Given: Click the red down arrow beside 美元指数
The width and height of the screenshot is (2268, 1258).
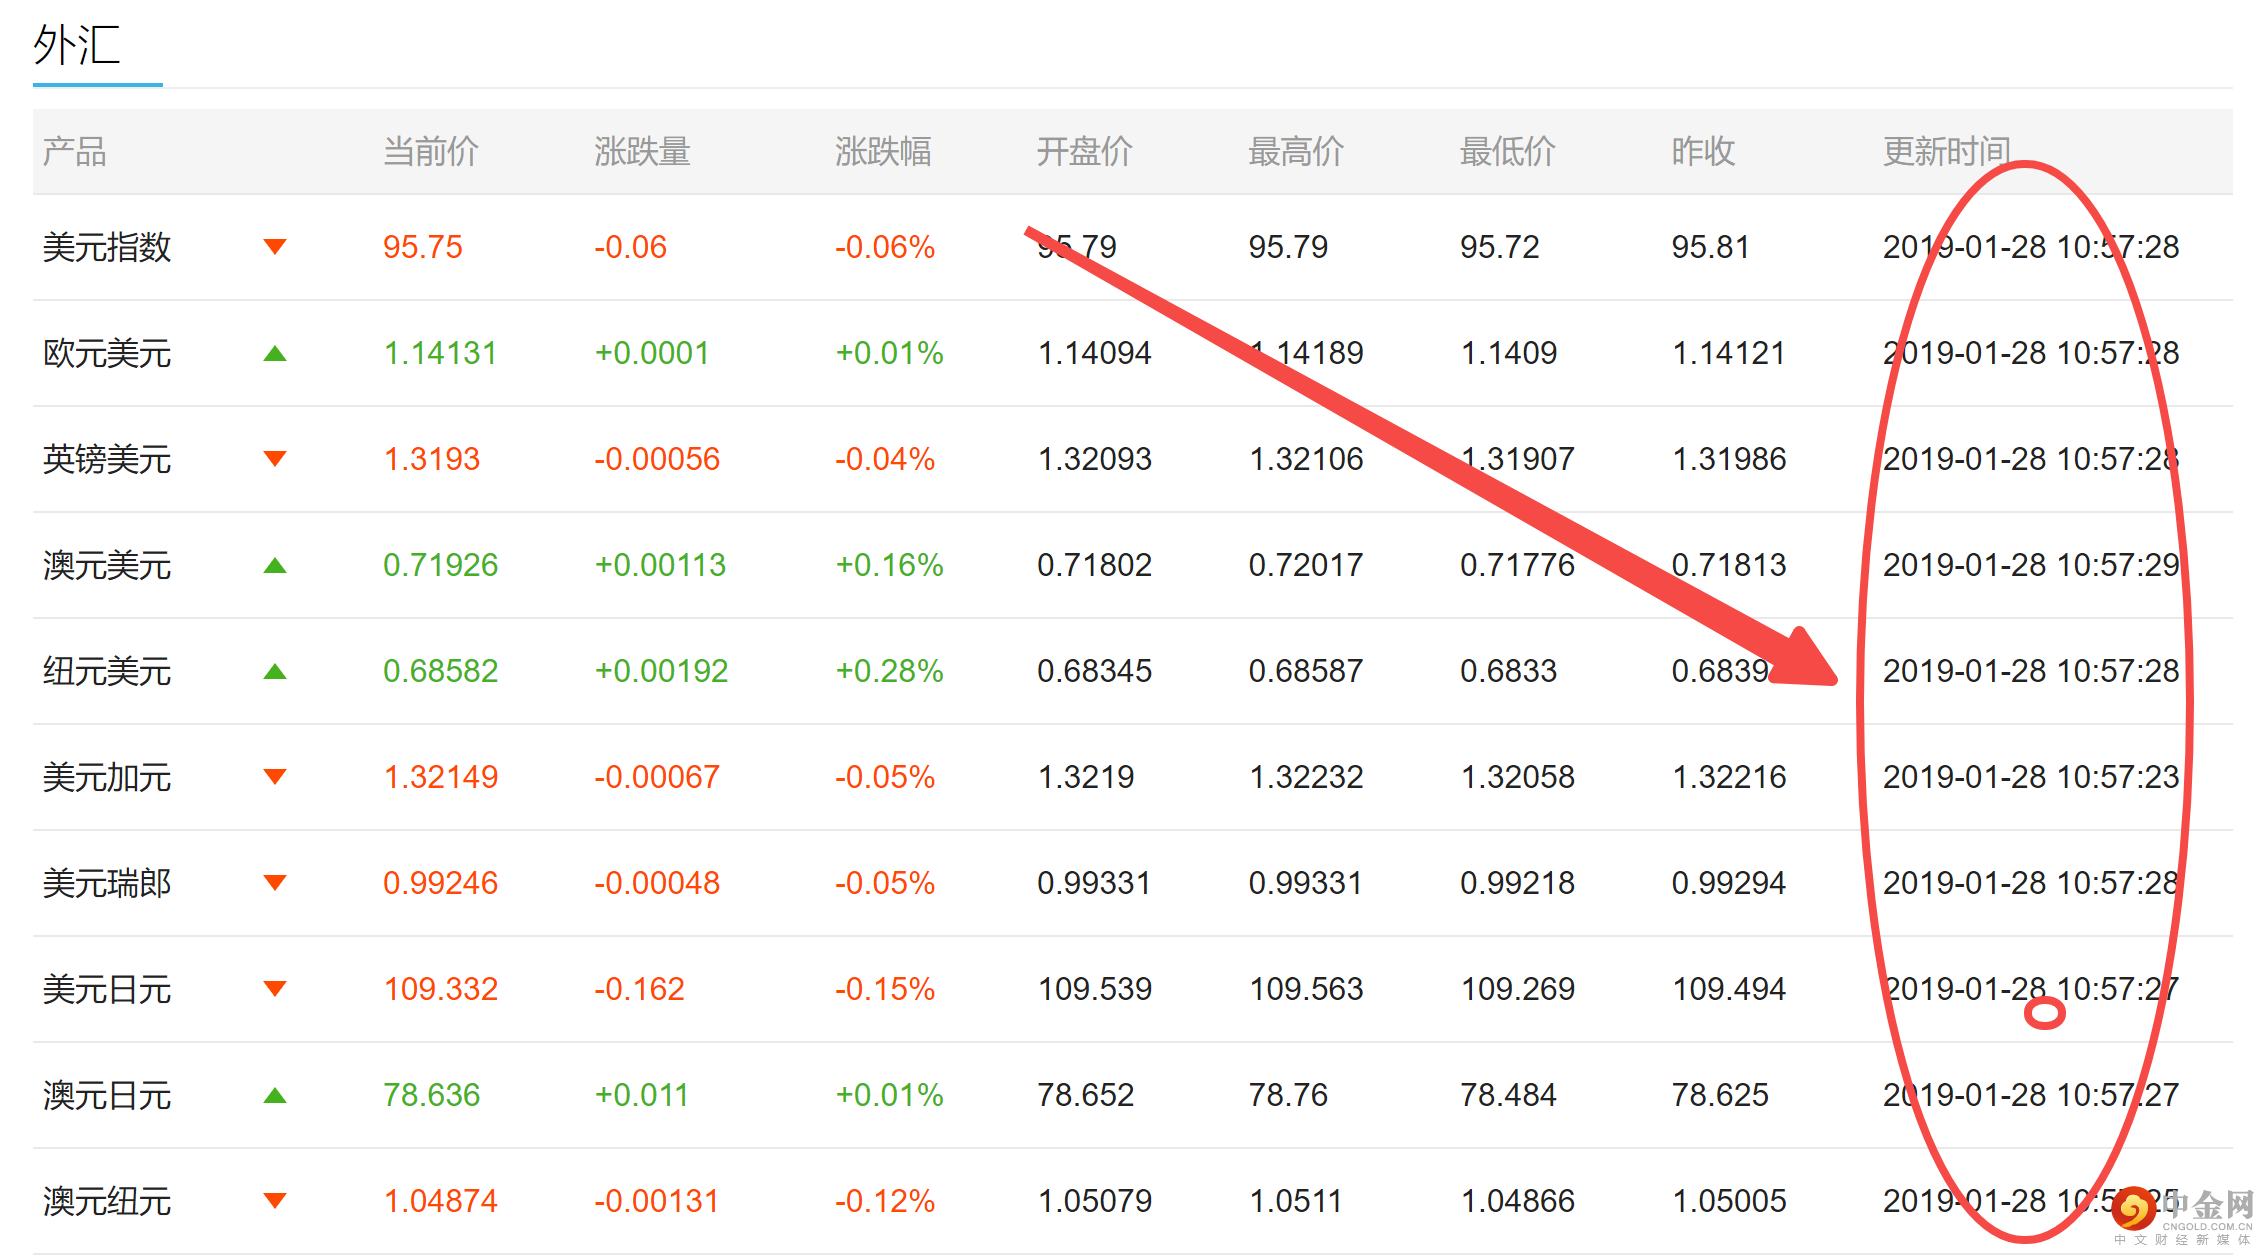Looking at the screenshot, I should (x=275, y=247).
